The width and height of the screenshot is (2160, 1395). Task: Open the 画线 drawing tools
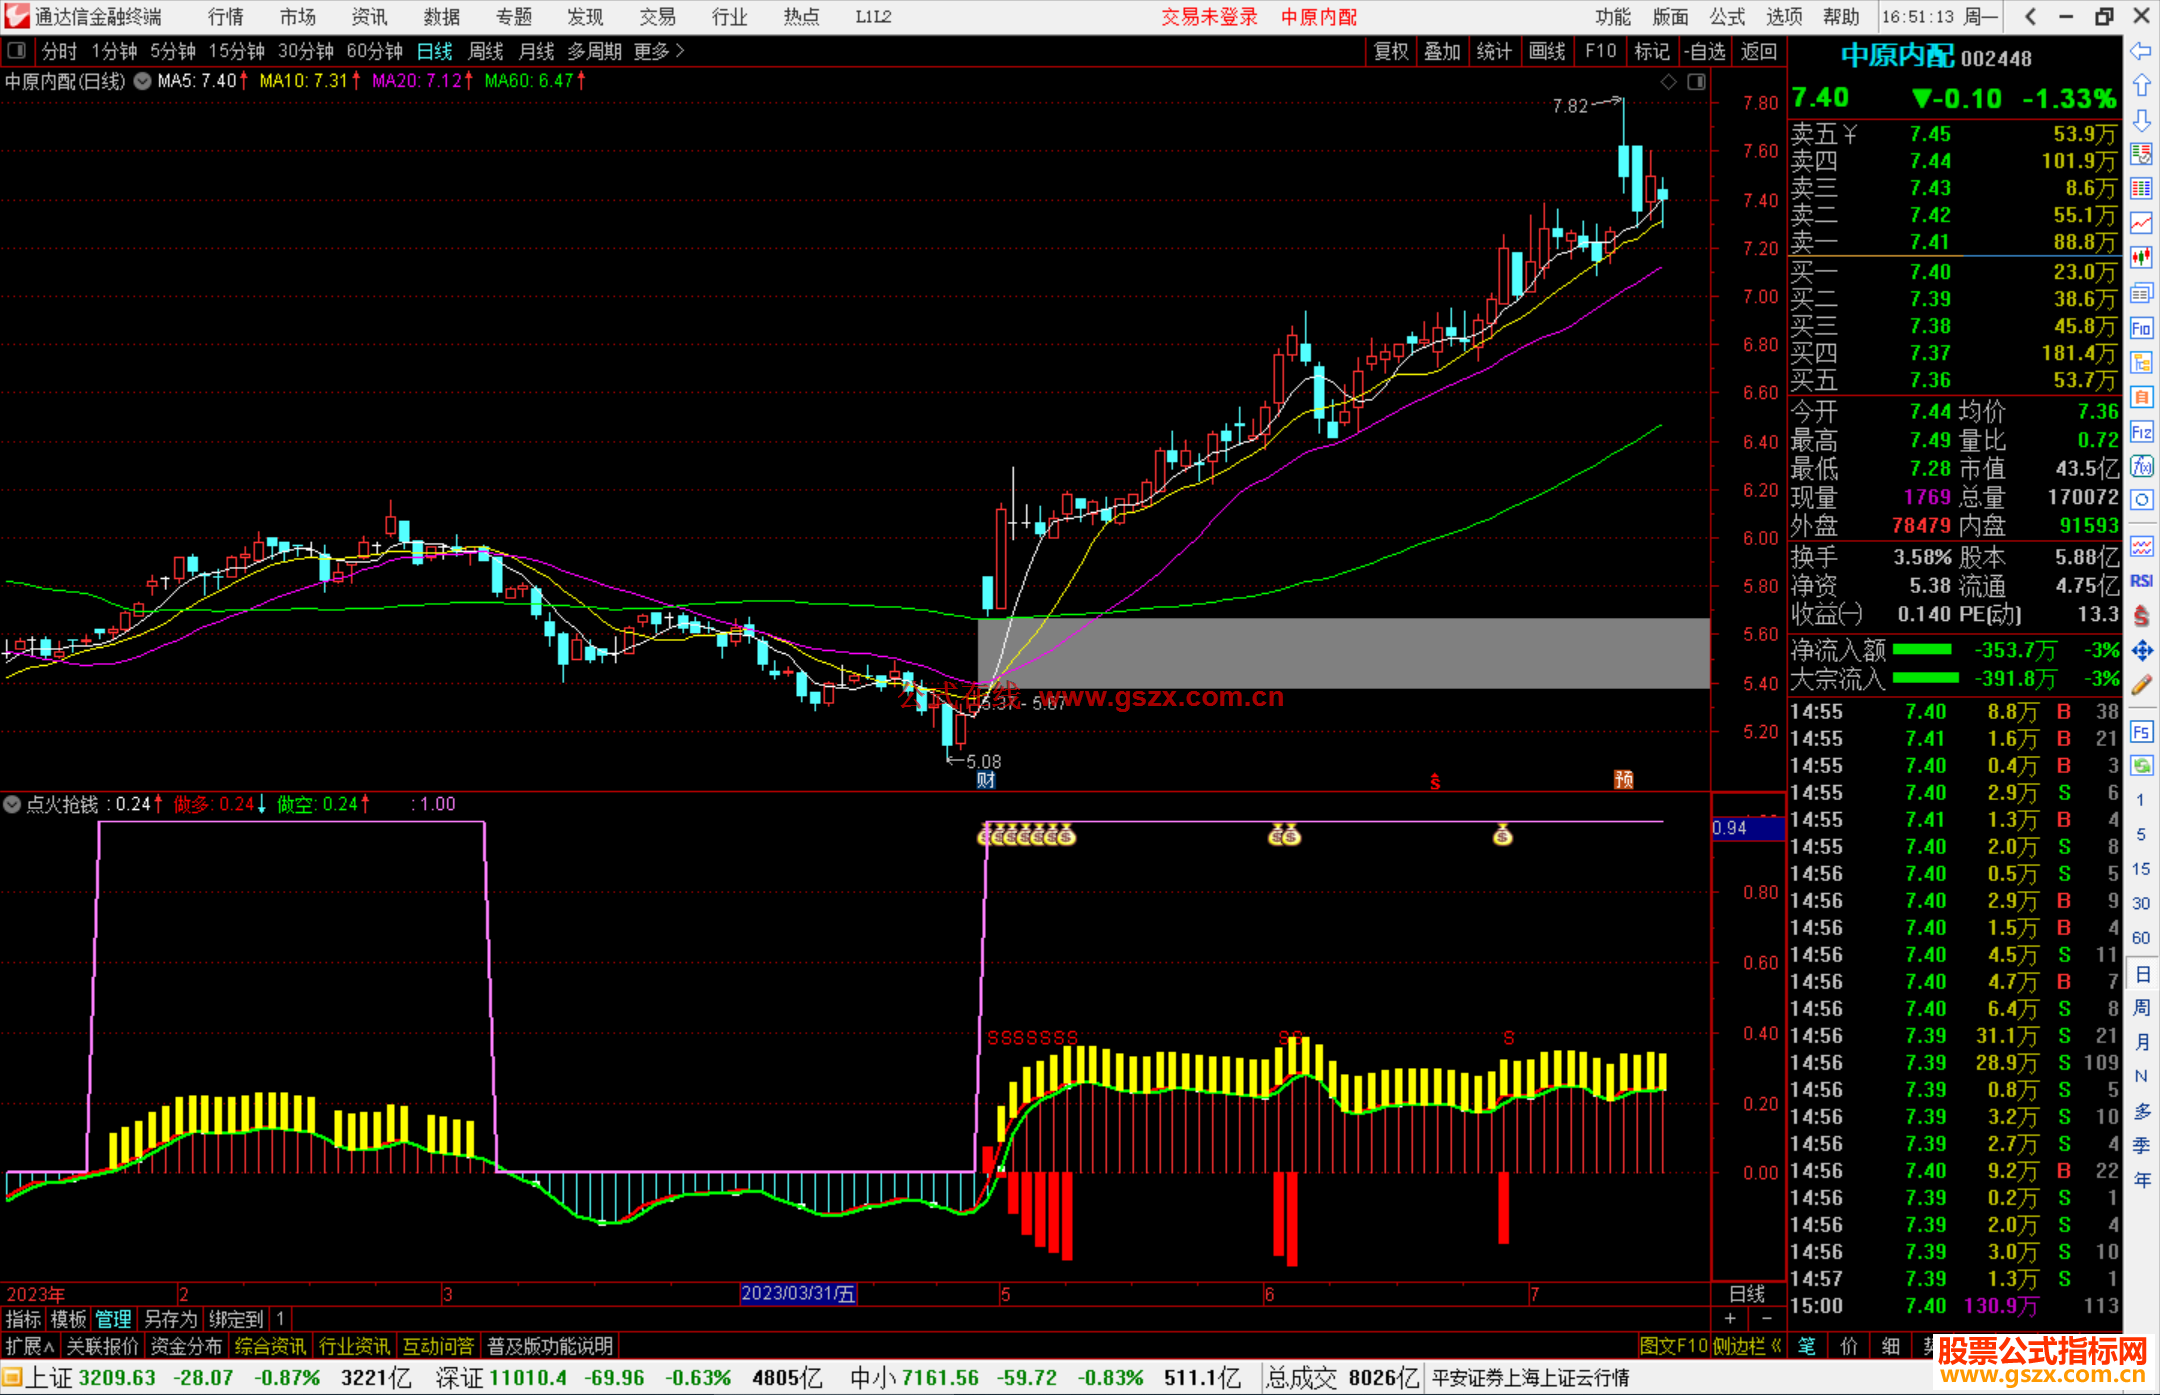tap(1547, 51)
